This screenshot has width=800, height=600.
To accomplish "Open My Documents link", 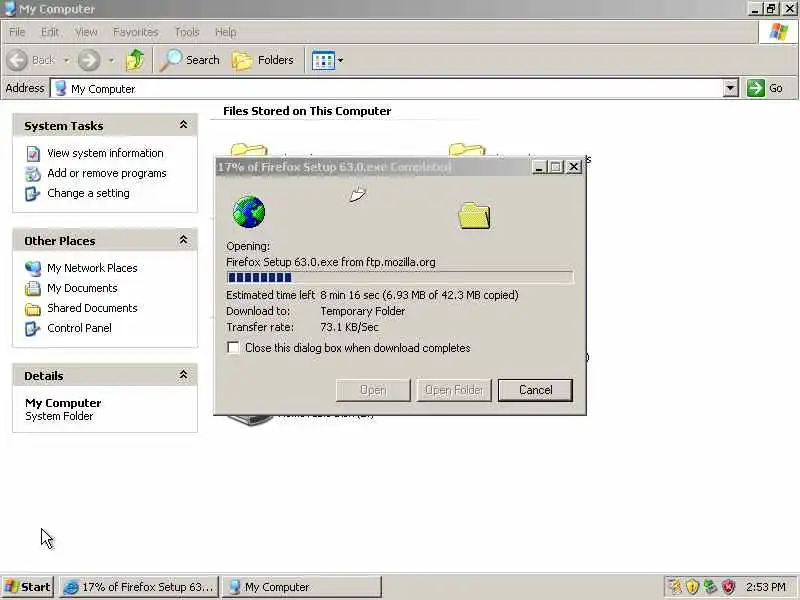I will [x=82, y=288].
